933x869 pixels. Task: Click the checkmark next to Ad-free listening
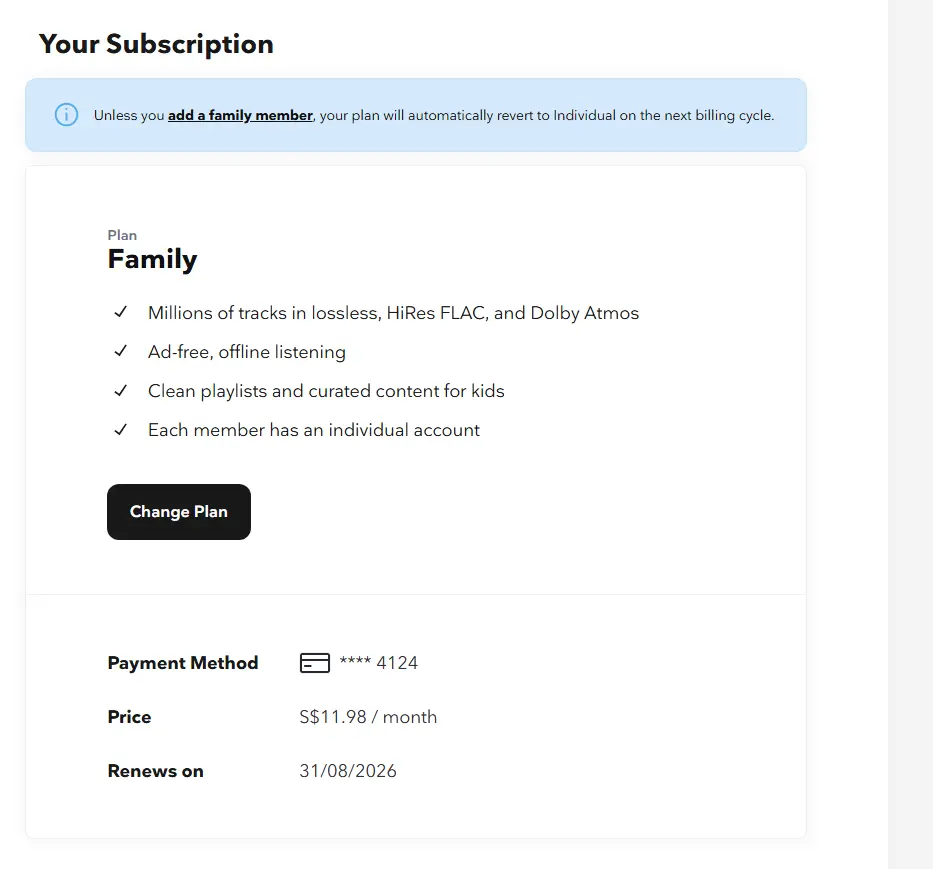tap(121, 351)
